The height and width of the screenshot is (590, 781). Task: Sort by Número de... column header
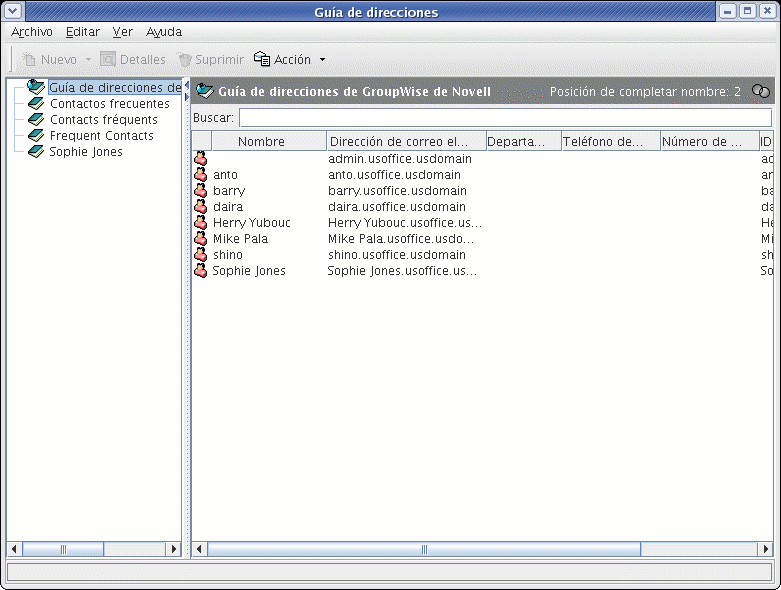pyautogui.click(x=709, y=141)
